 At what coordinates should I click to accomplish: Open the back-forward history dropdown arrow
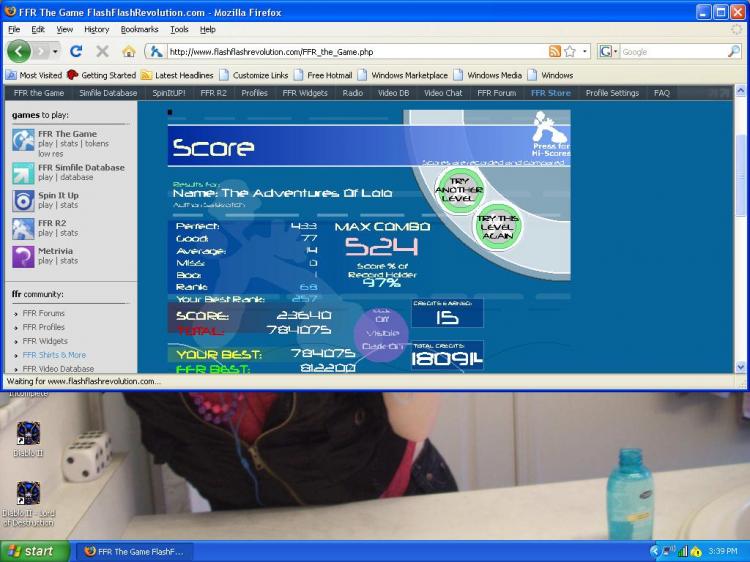55,51
